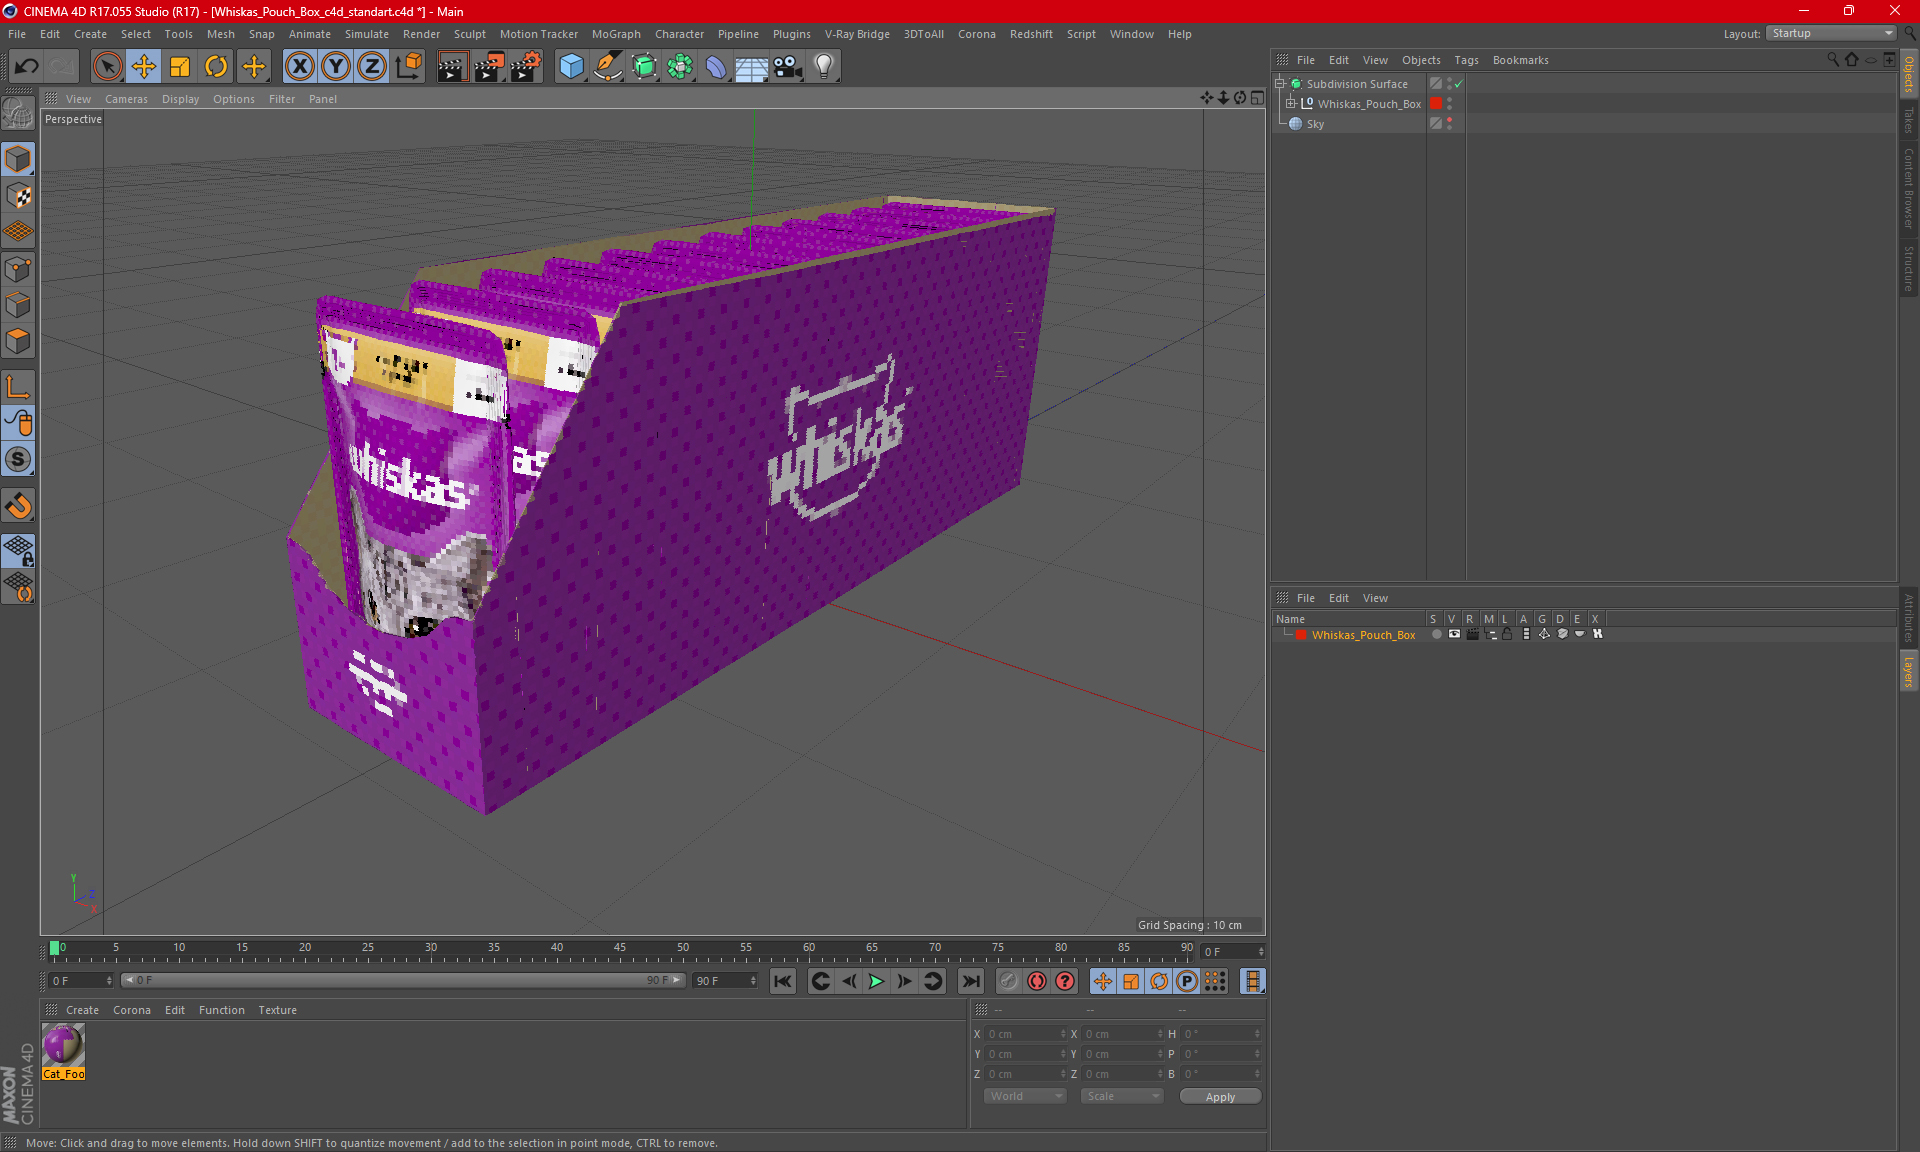Viewport: 1920px width, 1152px height.
Task: Open the World coordinate system dropdown
Action: tap(1025, 1096)
